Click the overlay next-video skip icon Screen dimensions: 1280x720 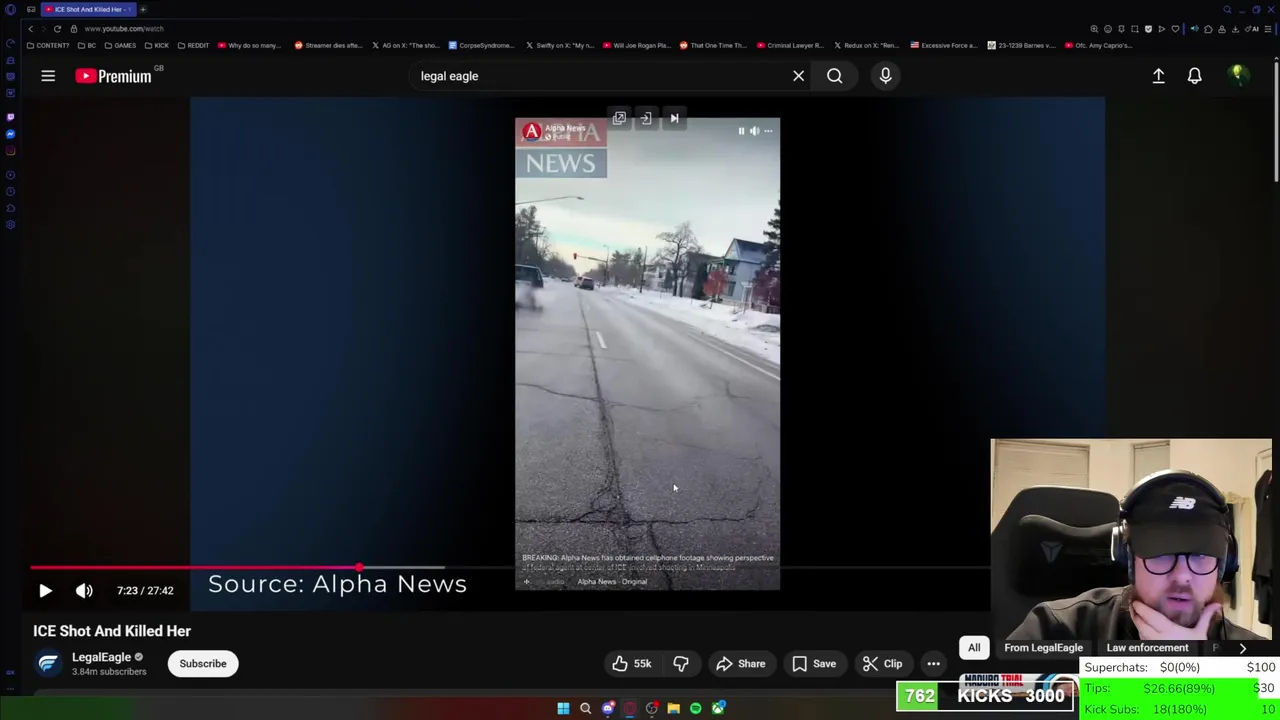point(674,118)
